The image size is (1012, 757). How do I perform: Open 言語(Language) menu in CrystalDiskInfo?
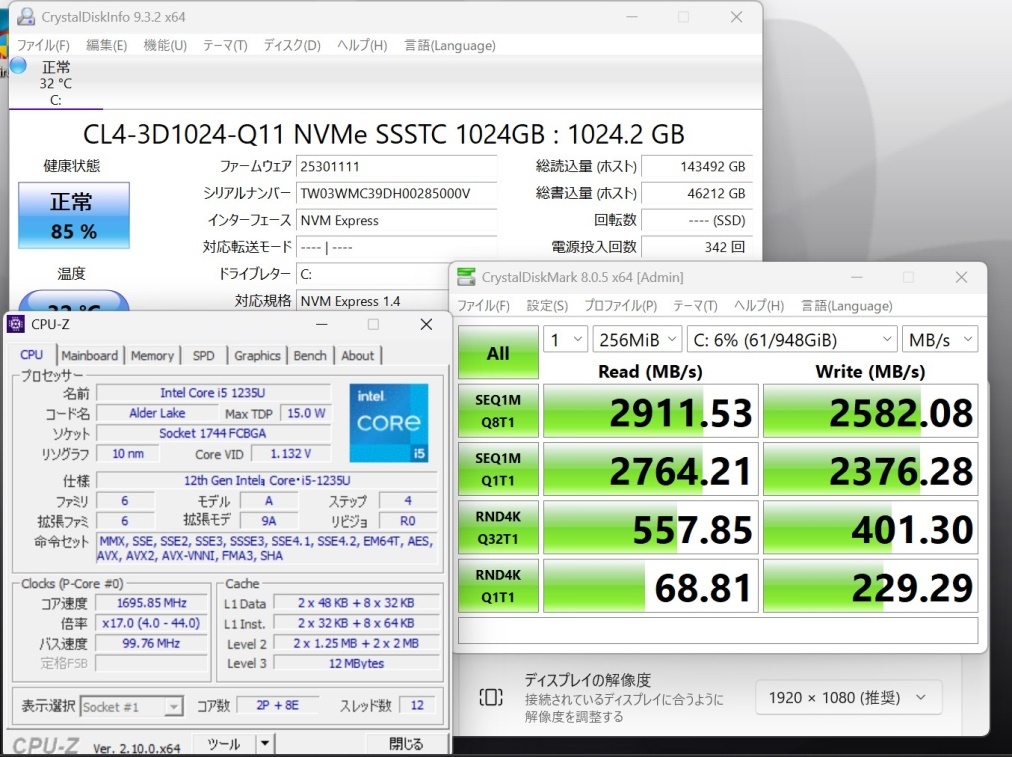tap(450, 45)
